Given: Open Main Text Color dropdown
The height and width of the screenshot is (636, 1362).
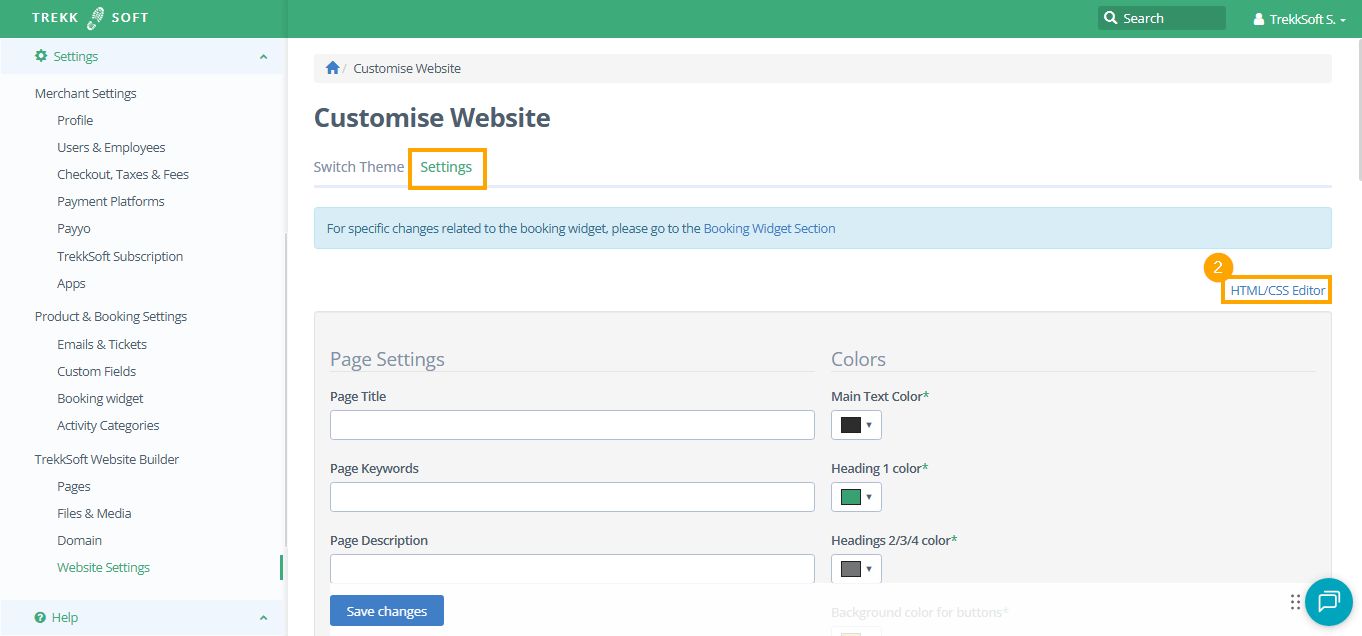Looking at the screenshot, I should pos(856,425).
